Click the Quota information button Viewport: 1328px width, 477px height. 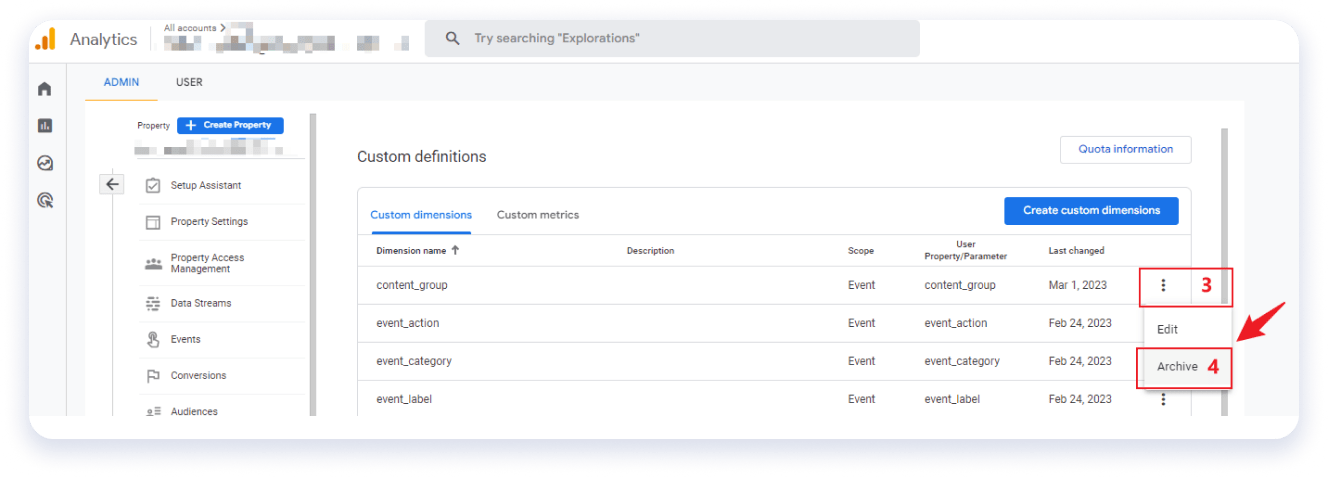[1125, 149]
